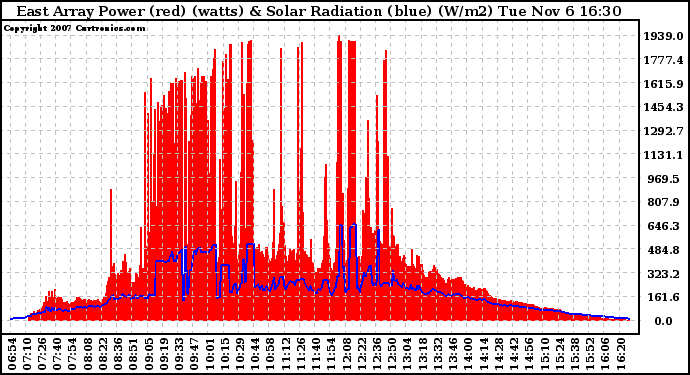
Task: Click the 13:04 time label
Action: [407, 354]
